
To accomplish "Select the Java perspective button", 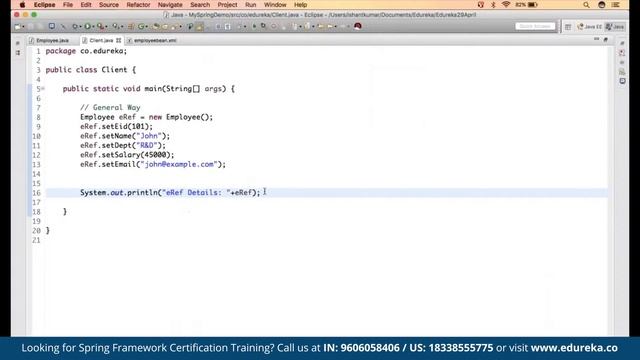I will 615,27.
